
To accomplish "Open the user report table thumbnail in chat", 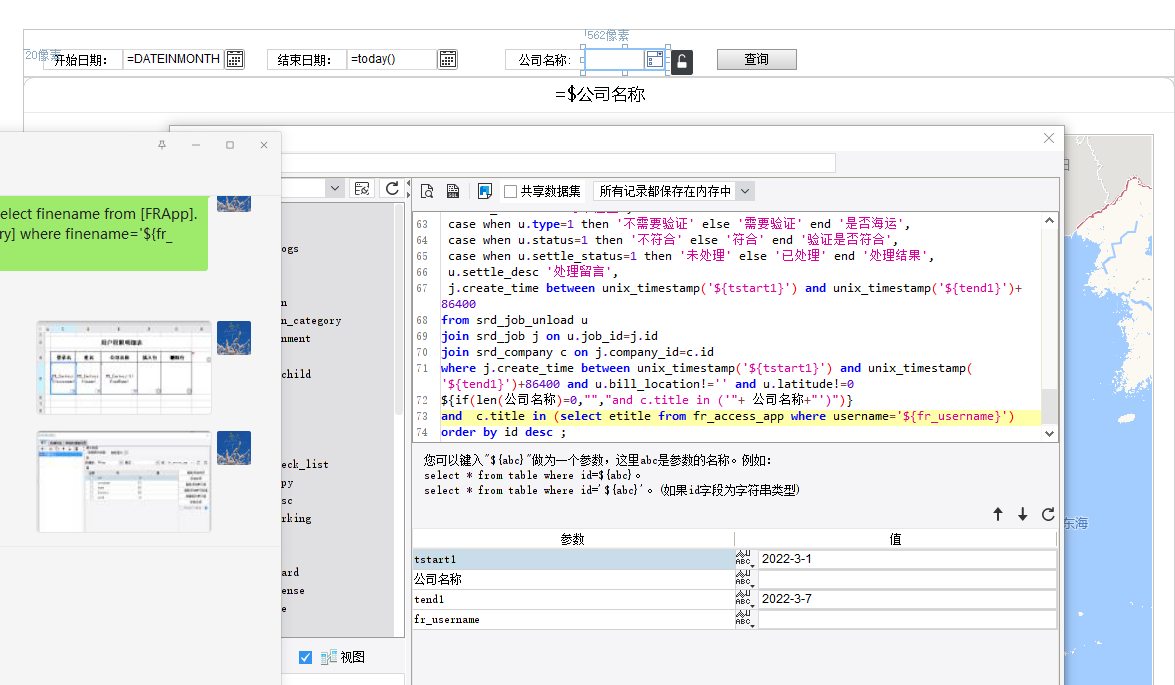I will tap(124, 366).
